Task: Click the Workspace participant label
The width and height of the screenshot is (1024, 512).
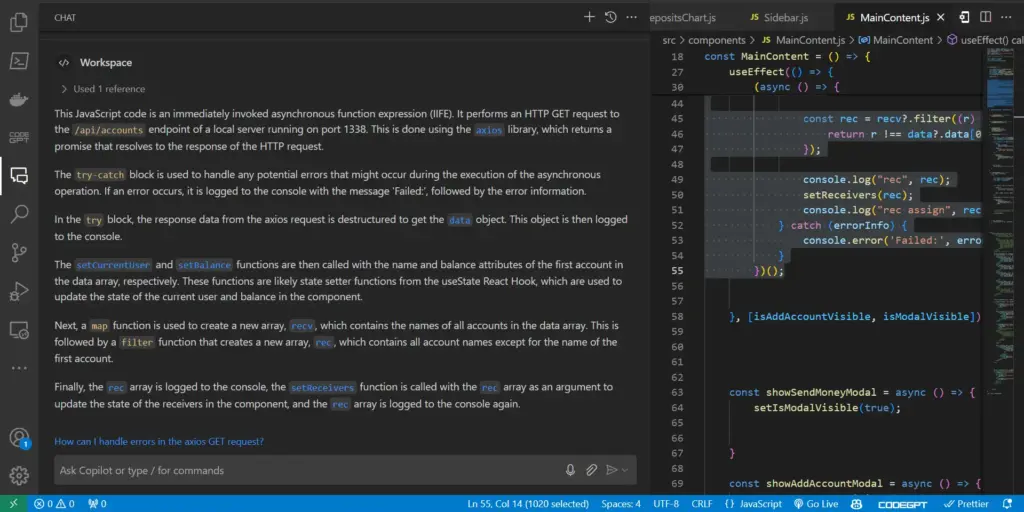Action: [x=106, y=63]
